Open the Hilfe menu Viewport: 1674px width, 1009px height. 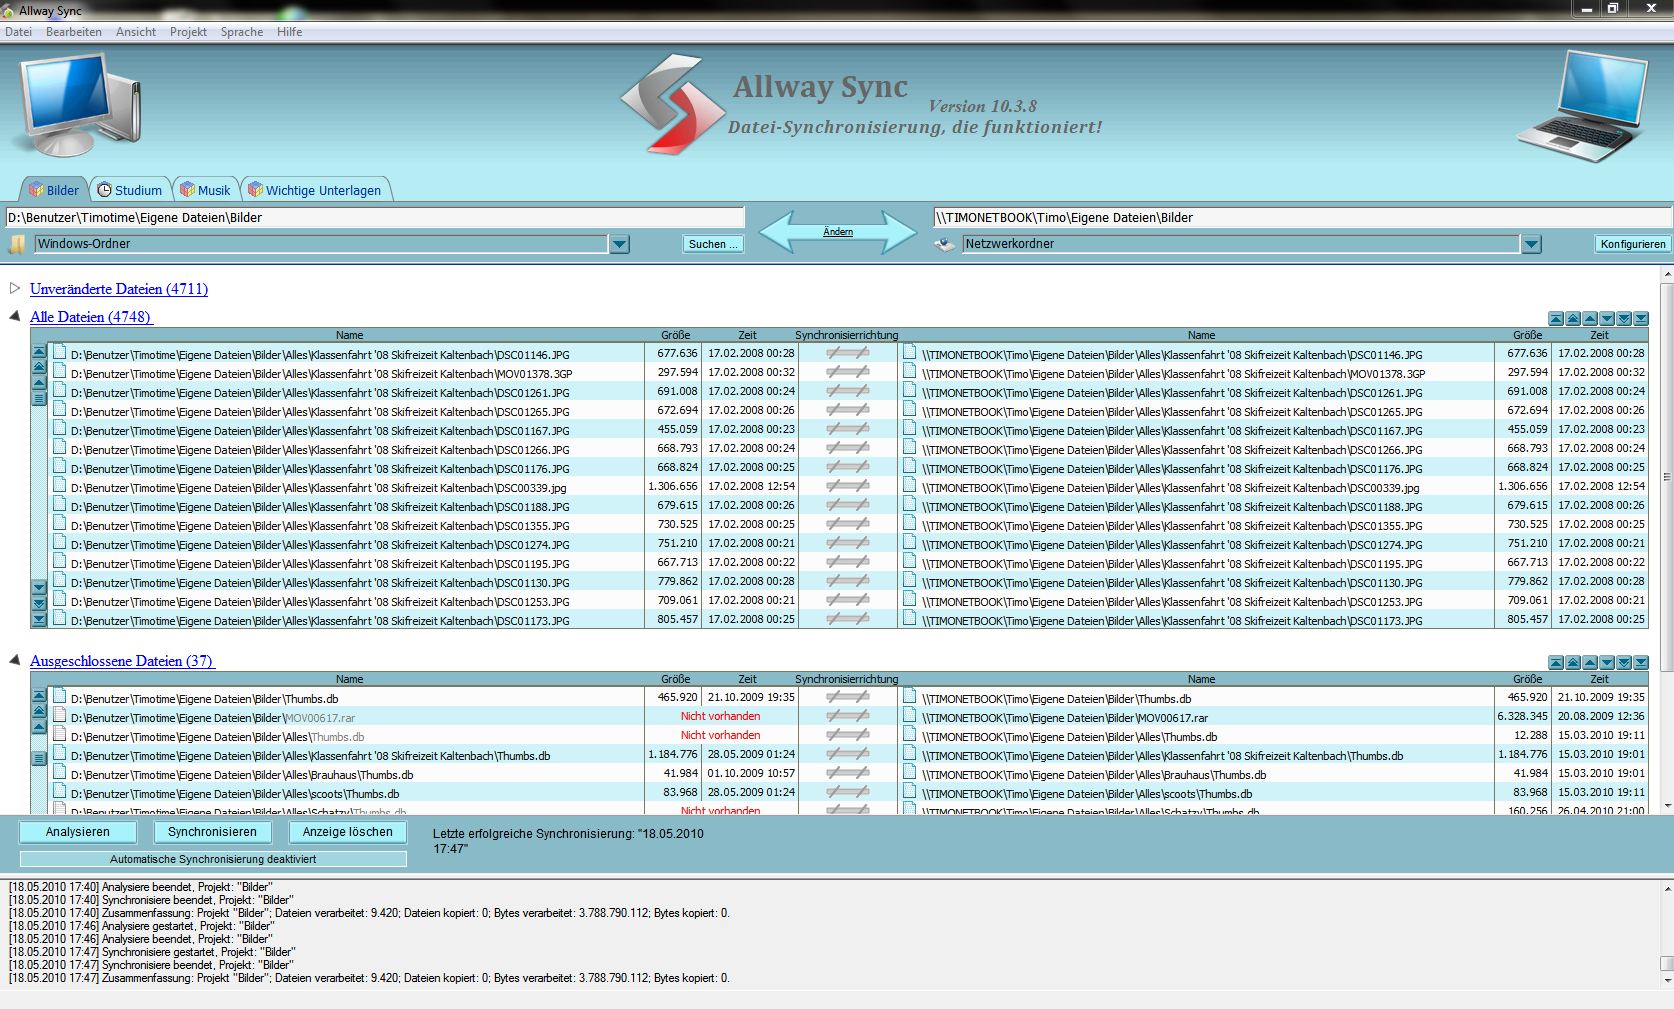click(x=290, y=32)
